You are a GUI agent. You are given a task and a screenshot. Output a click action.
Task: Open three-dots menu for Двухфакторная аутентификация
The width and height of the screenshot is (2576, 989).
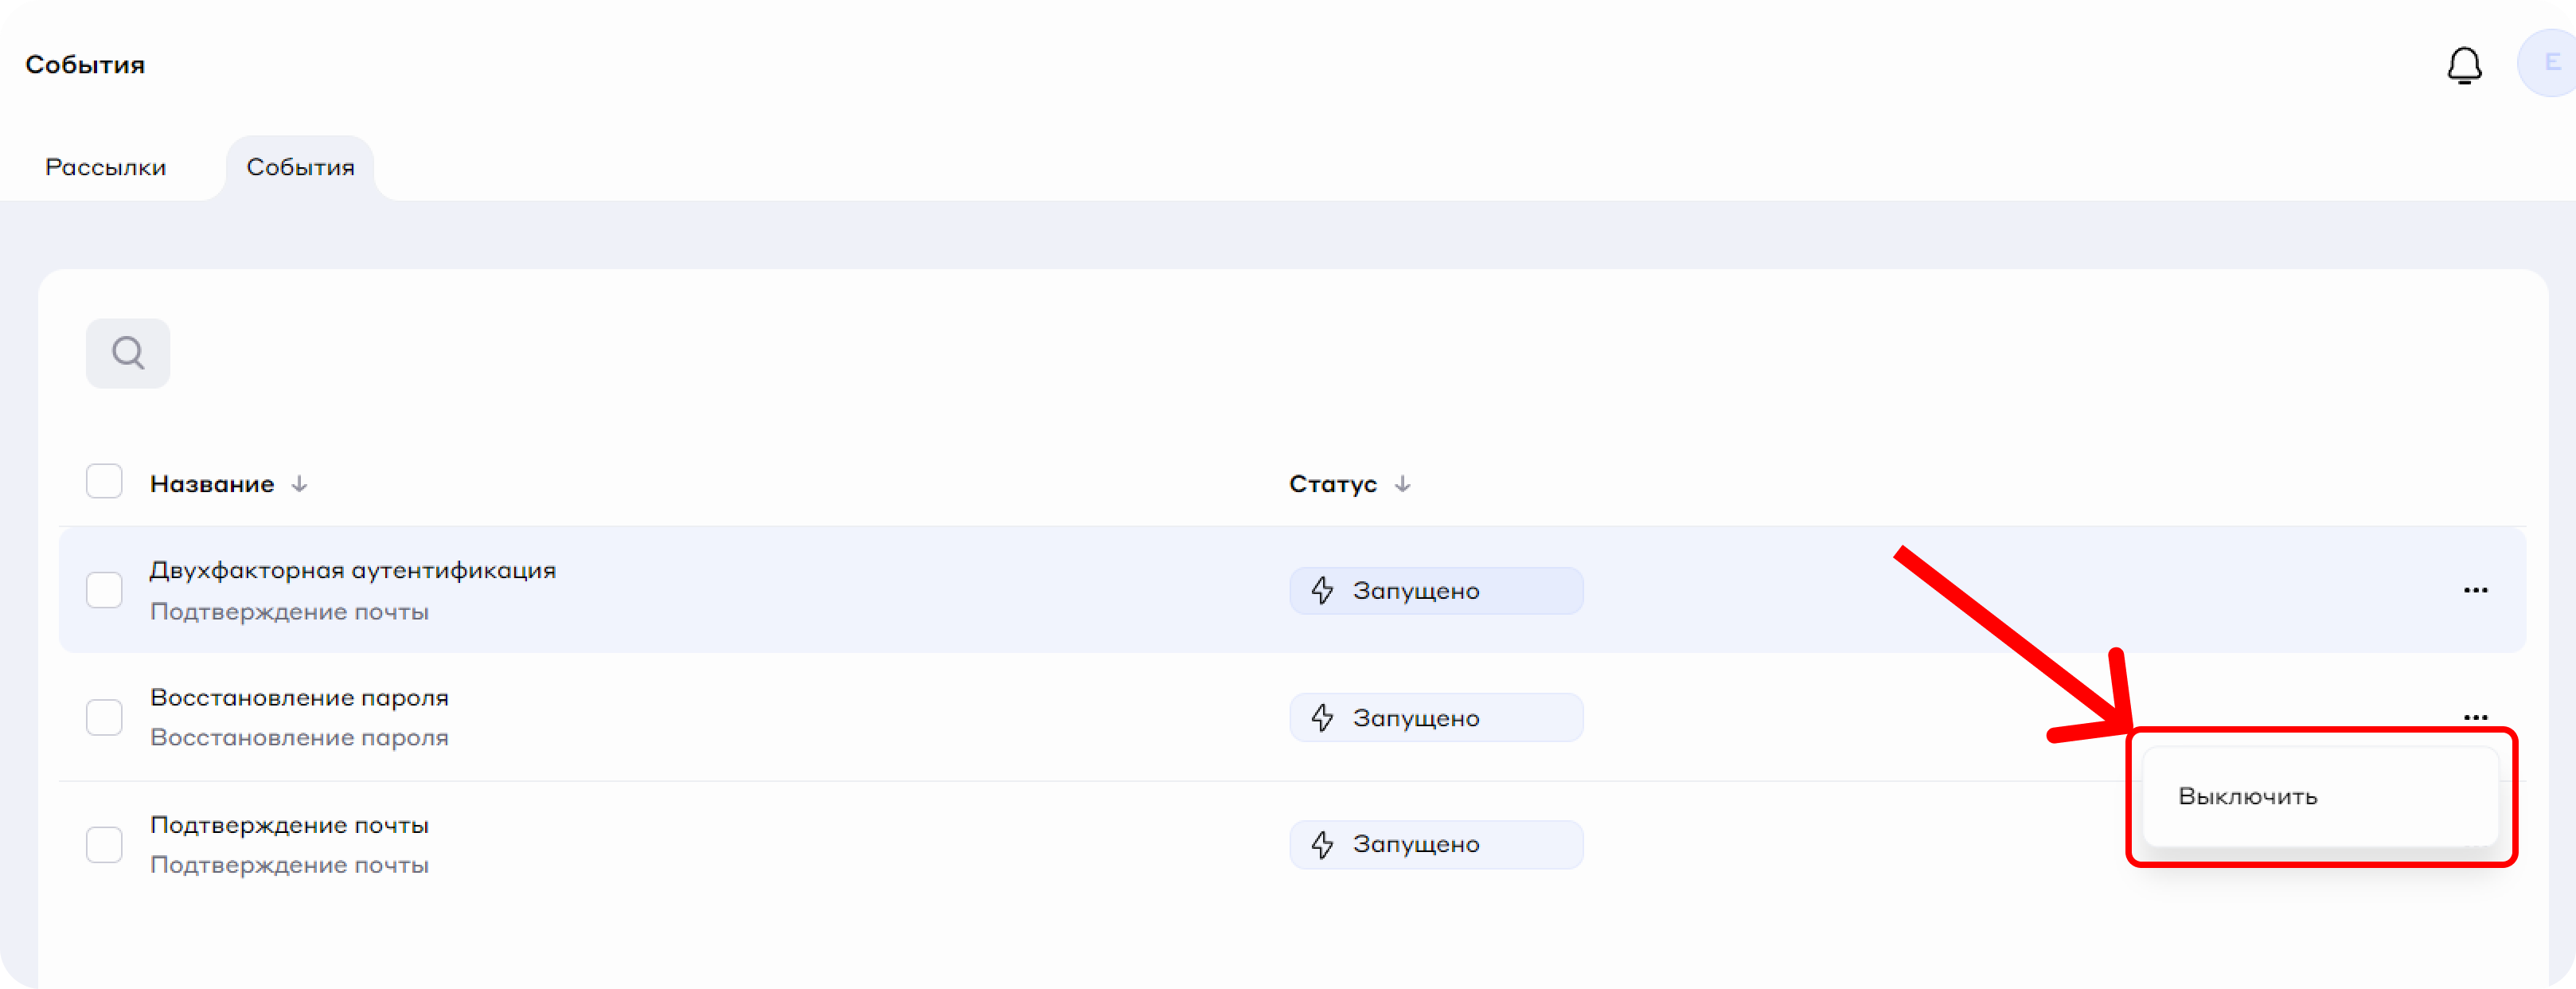click(2475, 590)
